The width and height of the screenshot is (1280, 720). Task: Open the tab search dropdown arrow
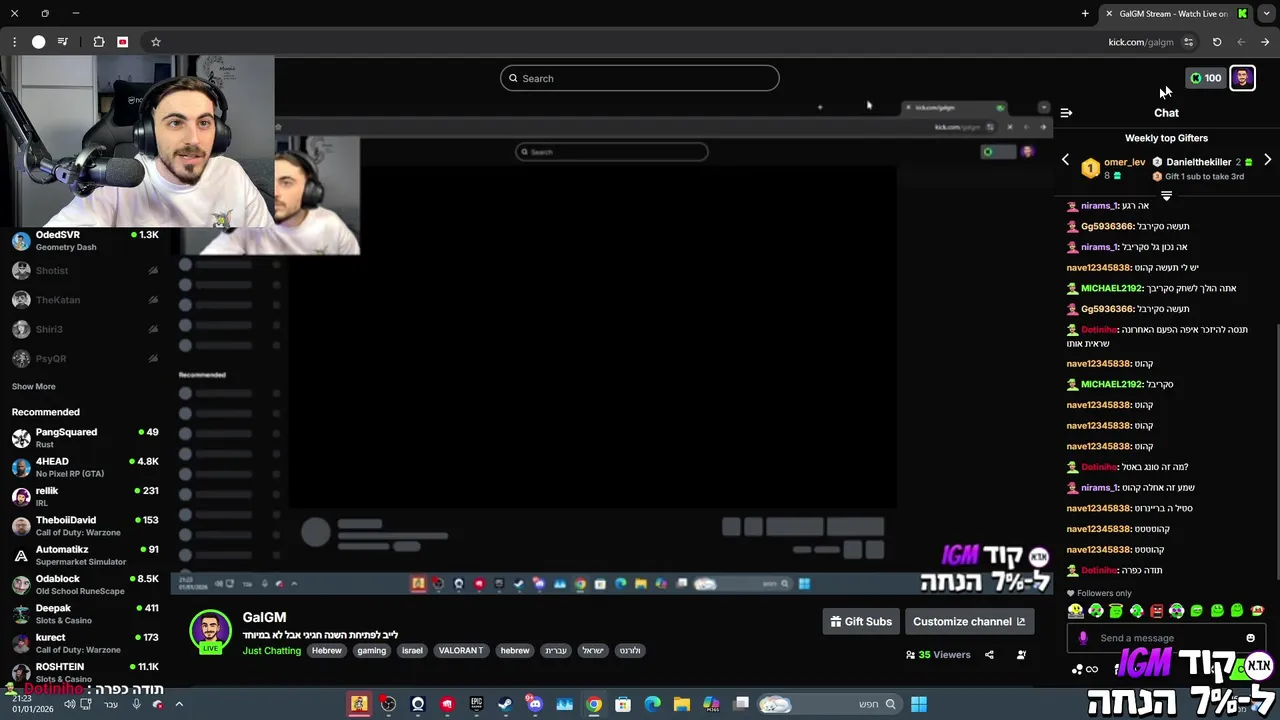(x=1266, y=13)
